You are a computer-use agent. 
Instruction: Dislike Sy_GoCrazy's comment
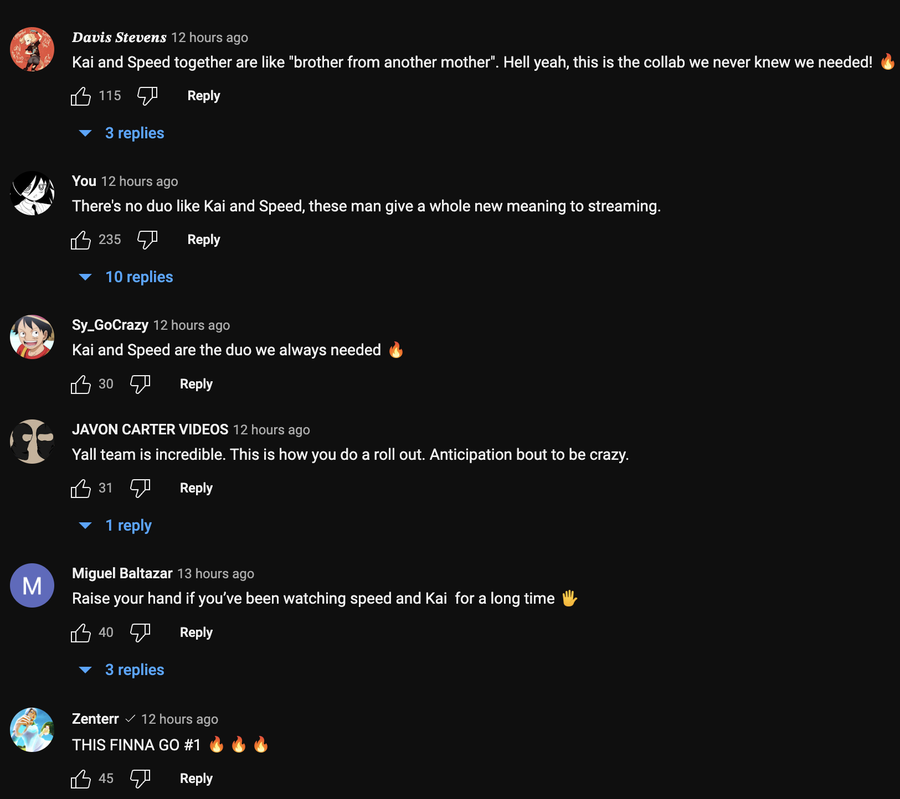coord(140,384)
